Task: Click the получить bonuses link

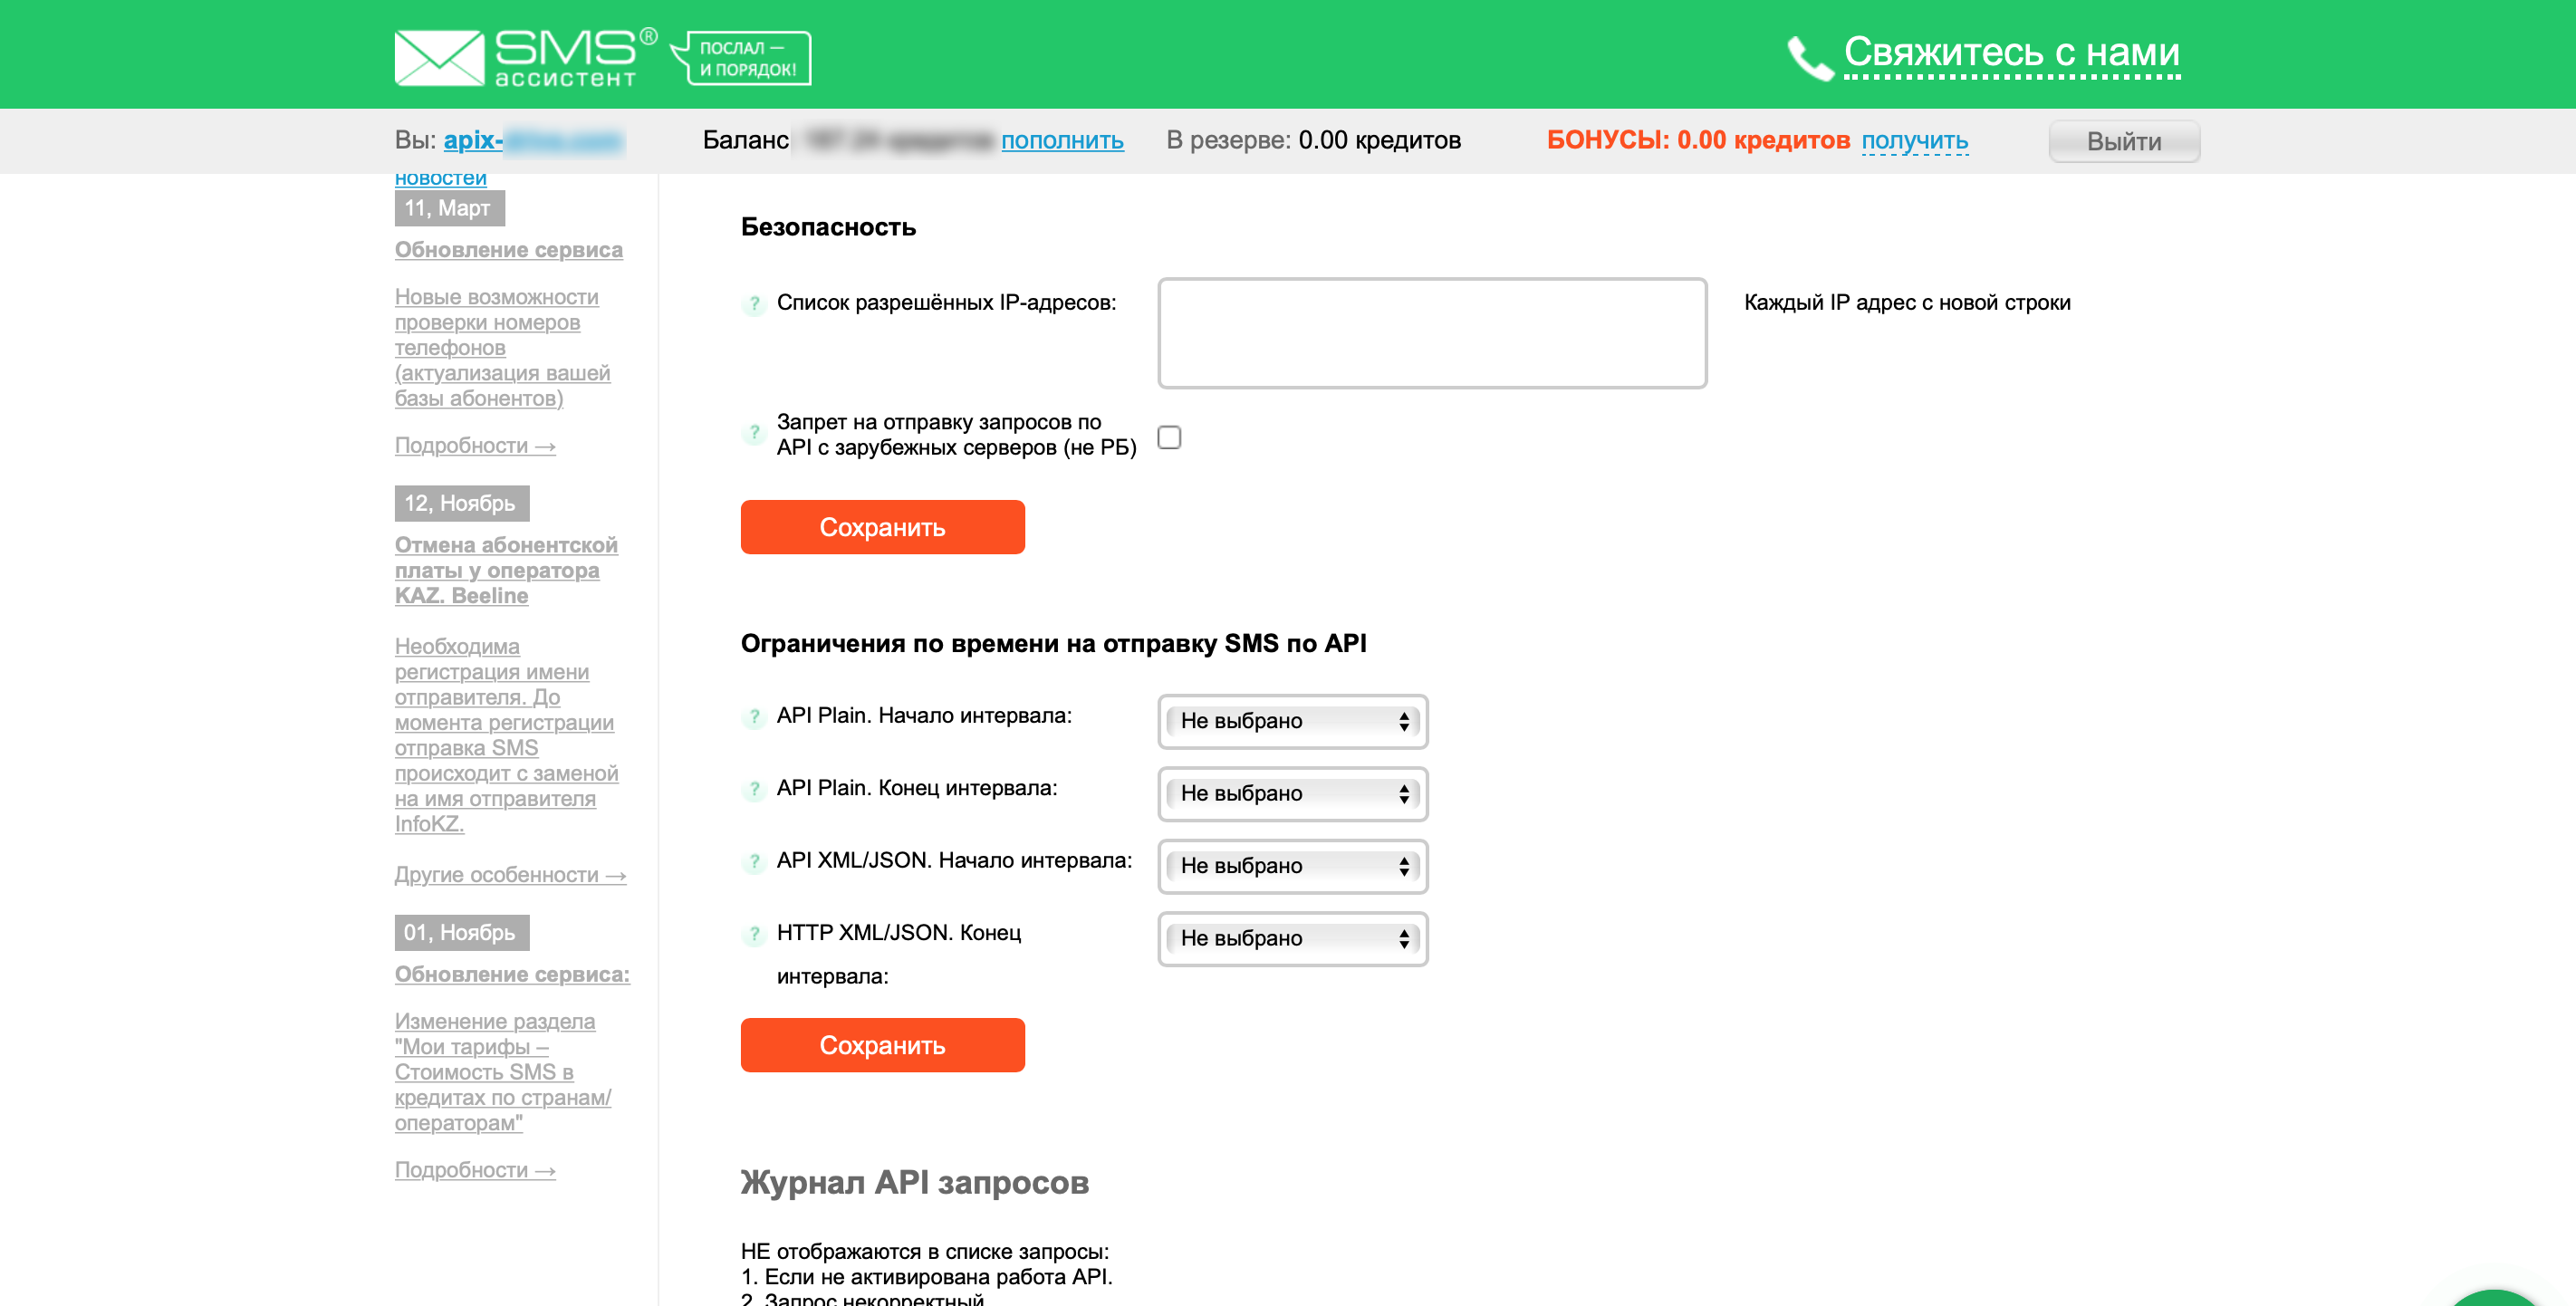Action: click(x=1914, y=141)
